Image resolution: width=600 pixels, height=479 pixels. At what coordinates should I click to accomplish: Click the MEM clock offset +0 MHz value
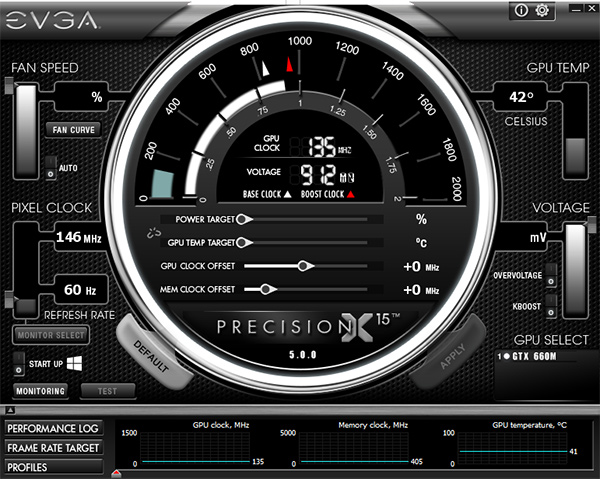coord(421,290)
